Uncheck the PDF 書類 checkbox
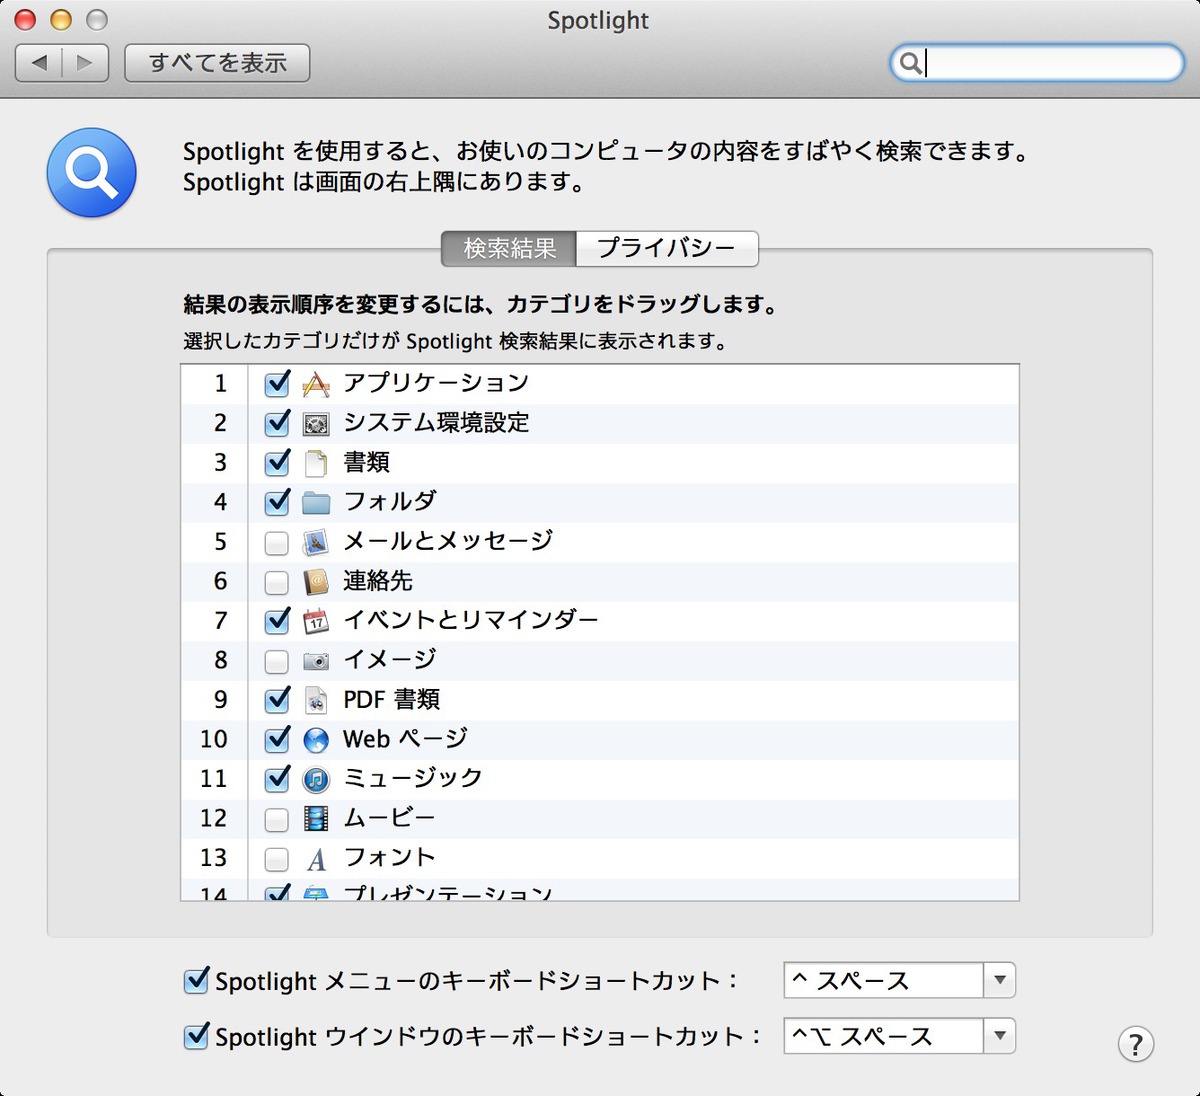 (277, 699)
